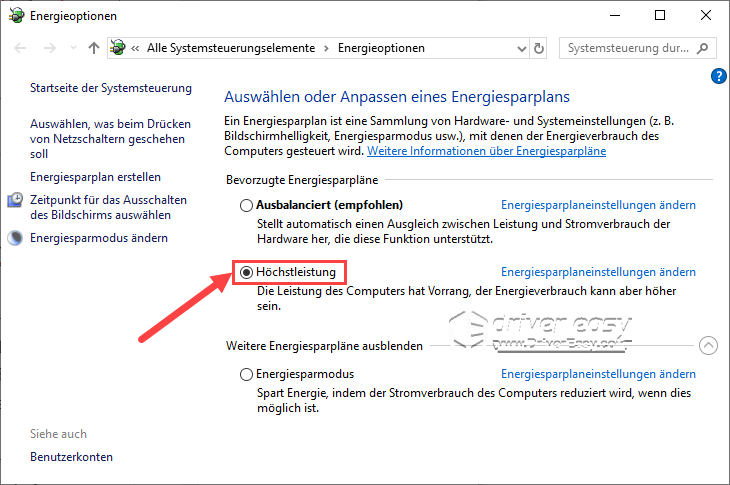Image resolution: width=730 pixels, height=485 pixels.
Task: Click the Siehe auch label
Action: 58,434
